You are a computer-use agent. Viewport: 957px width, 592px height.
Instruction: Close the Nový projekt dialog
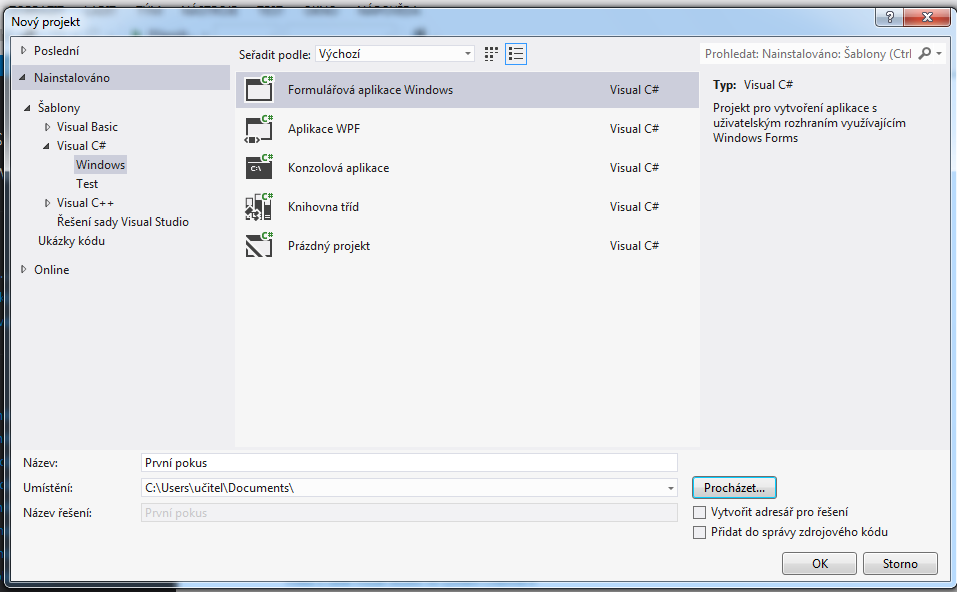(927, 17)
